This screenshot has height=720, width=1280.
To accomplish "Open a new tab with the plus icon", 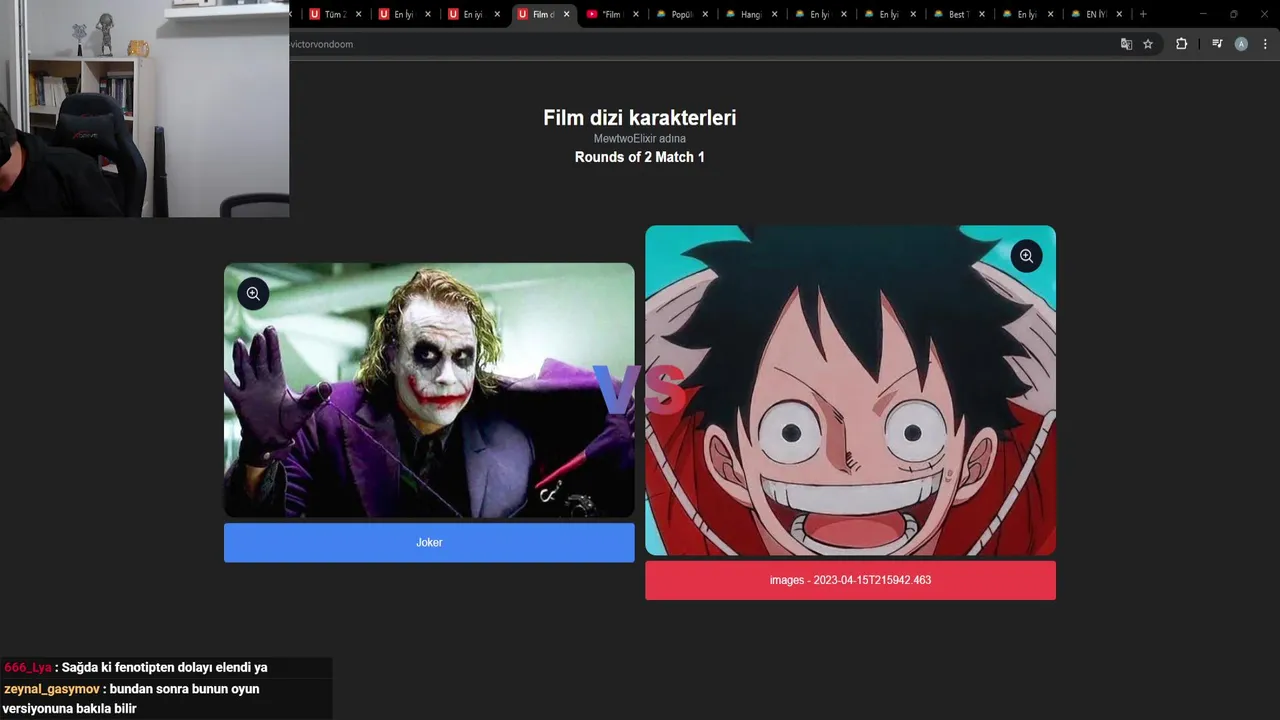I will [1143, 14].
